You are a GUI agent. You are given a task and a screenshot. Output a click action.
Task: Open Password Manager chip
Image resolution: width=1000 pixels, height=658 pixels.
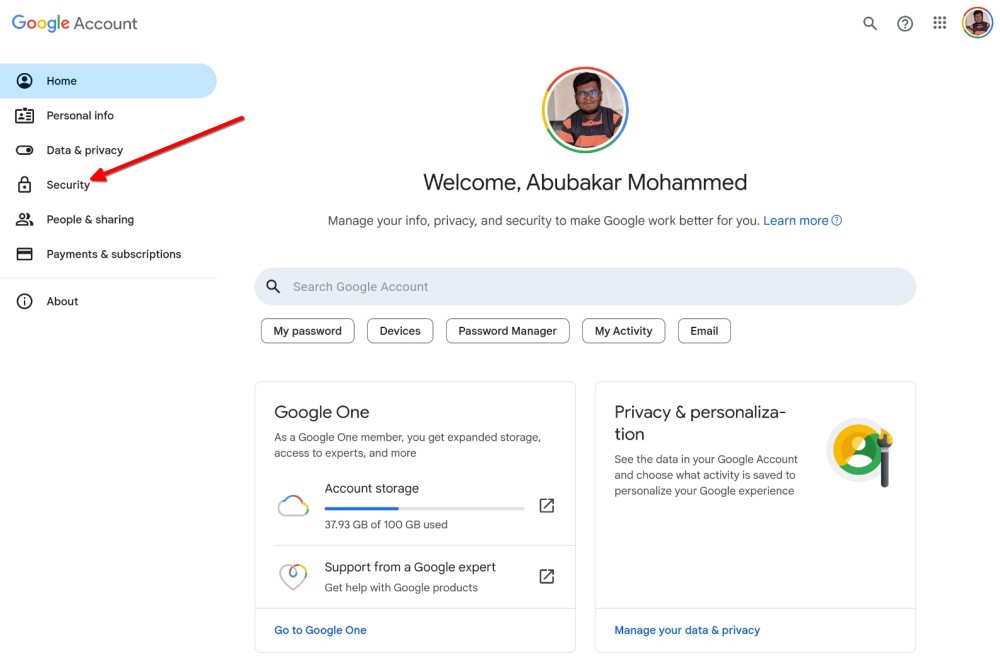[508, 331]
